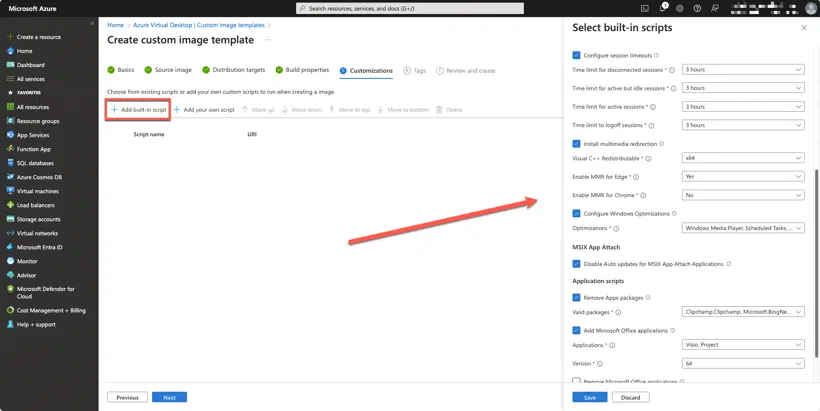This screenshot has width=820, height=411.
Task: Click info icon beside Configure session timeouts
Action: (x=656, y=55)
